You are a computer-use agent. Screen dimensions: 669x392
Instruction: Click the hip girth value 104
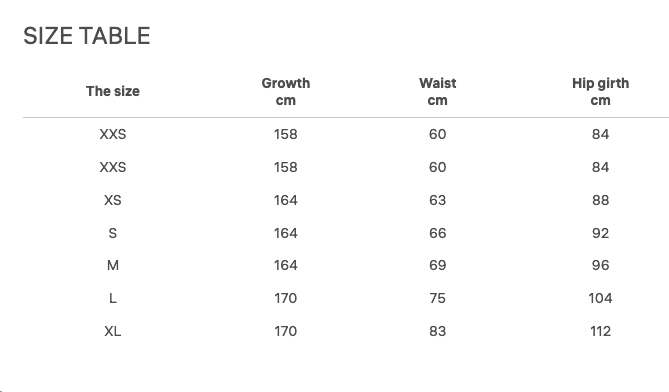pos(600,298)
